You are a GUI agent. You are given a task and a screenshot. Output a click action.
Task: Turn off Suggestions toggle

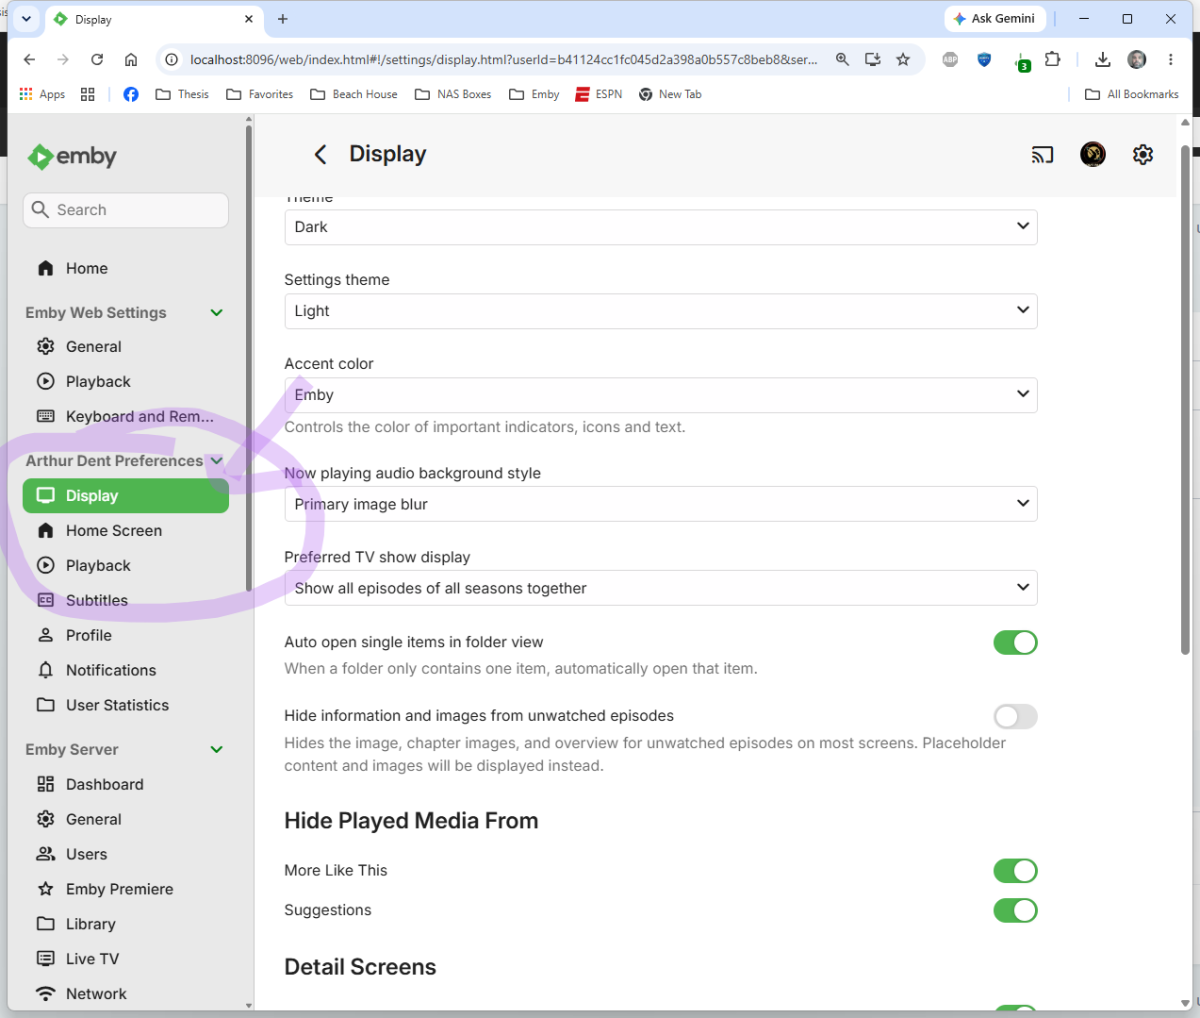1015,910
